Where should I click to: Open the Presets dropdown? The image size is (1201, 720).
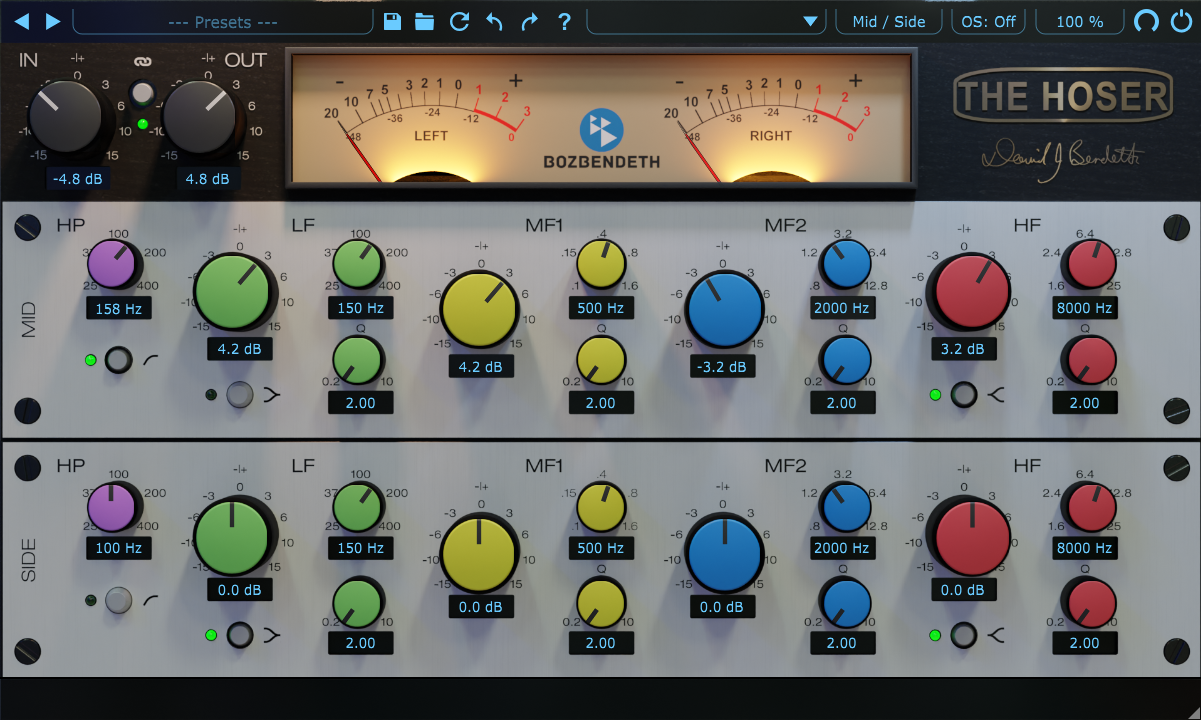[222, 21]
